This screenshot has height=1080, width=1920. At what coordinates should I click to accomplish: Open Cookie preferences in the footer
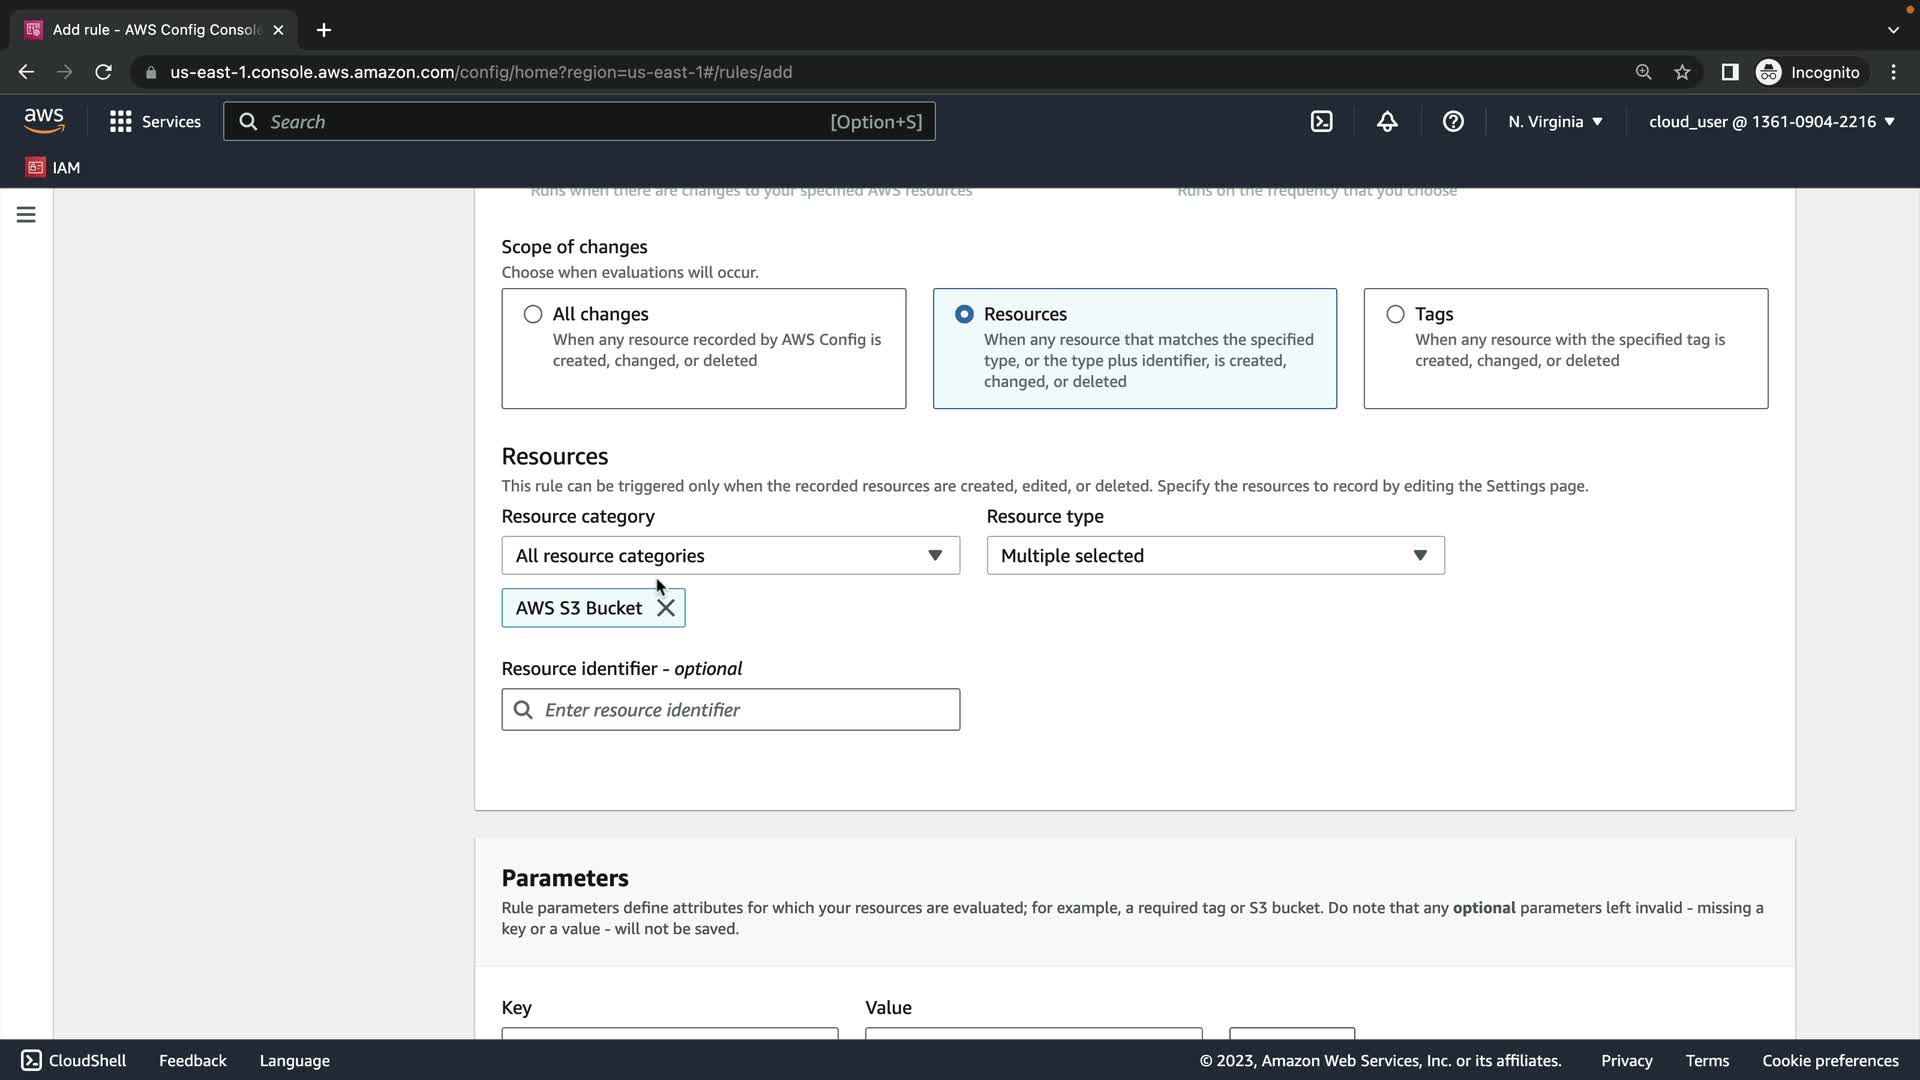pos(1830,1060)
